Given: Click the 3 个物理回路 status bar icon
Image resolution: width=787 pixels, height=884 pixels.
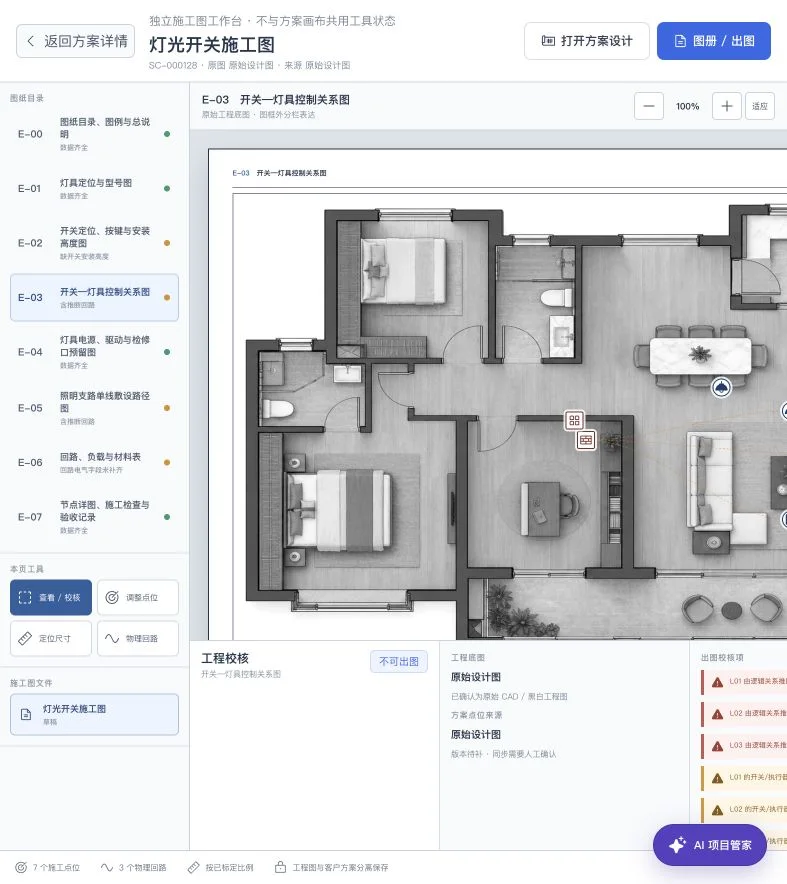Looking at the screenshot, I should point(107,868).
